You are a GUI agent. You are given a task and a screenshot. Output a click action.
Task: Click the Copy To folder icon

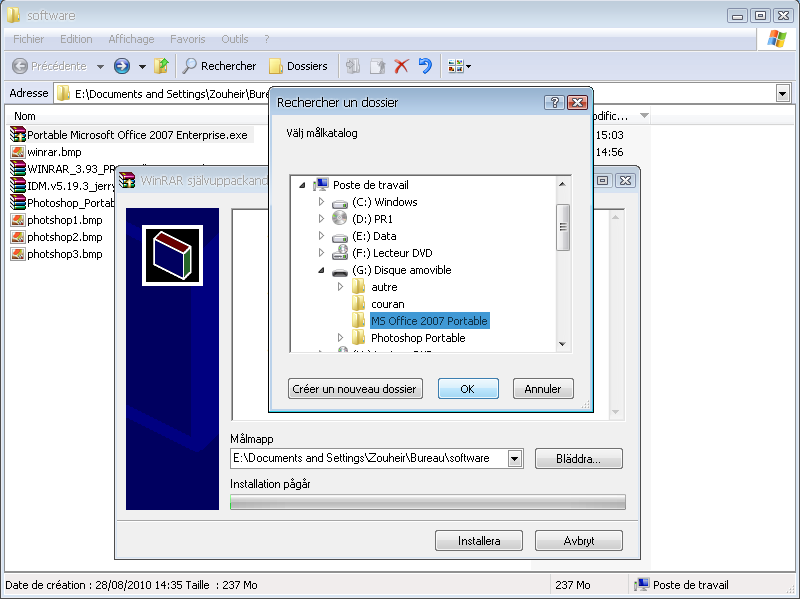(x=377, y=66)
